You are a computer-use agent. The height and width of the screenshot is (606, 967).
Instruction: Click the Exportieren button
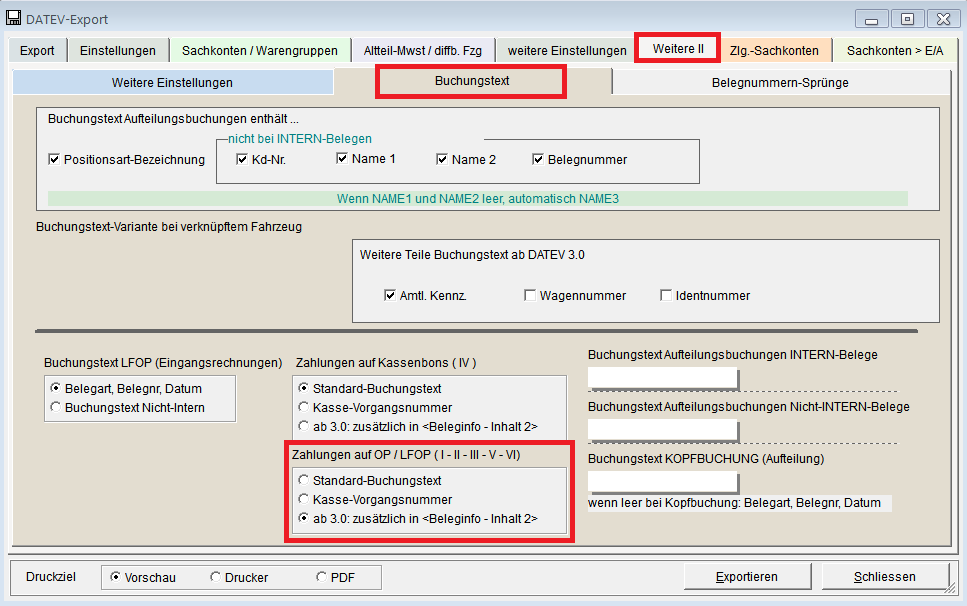pyautogui.click(x=747, y=577)
